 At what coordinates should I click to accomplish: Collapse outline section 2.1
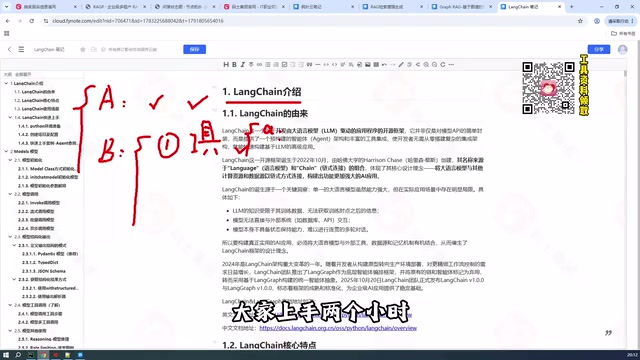pyautogui.click(x=10, y=160)
